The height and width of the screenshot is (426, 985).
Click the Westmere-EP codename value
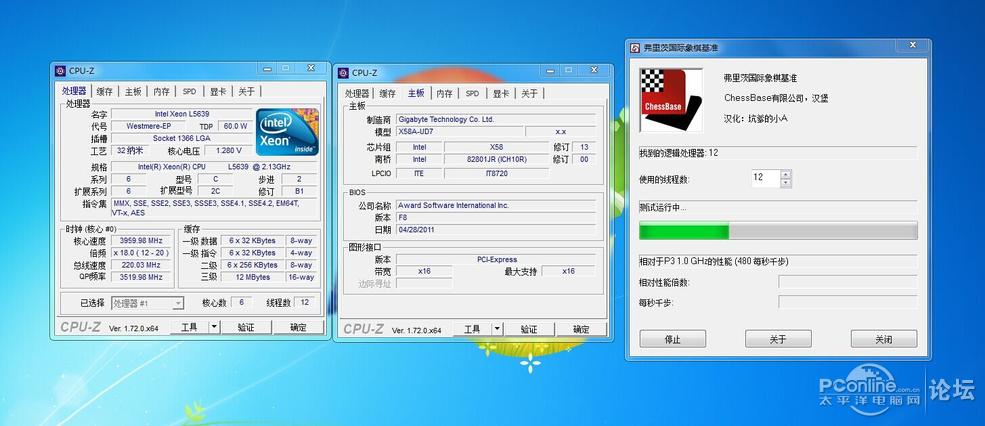coord(148,126)
